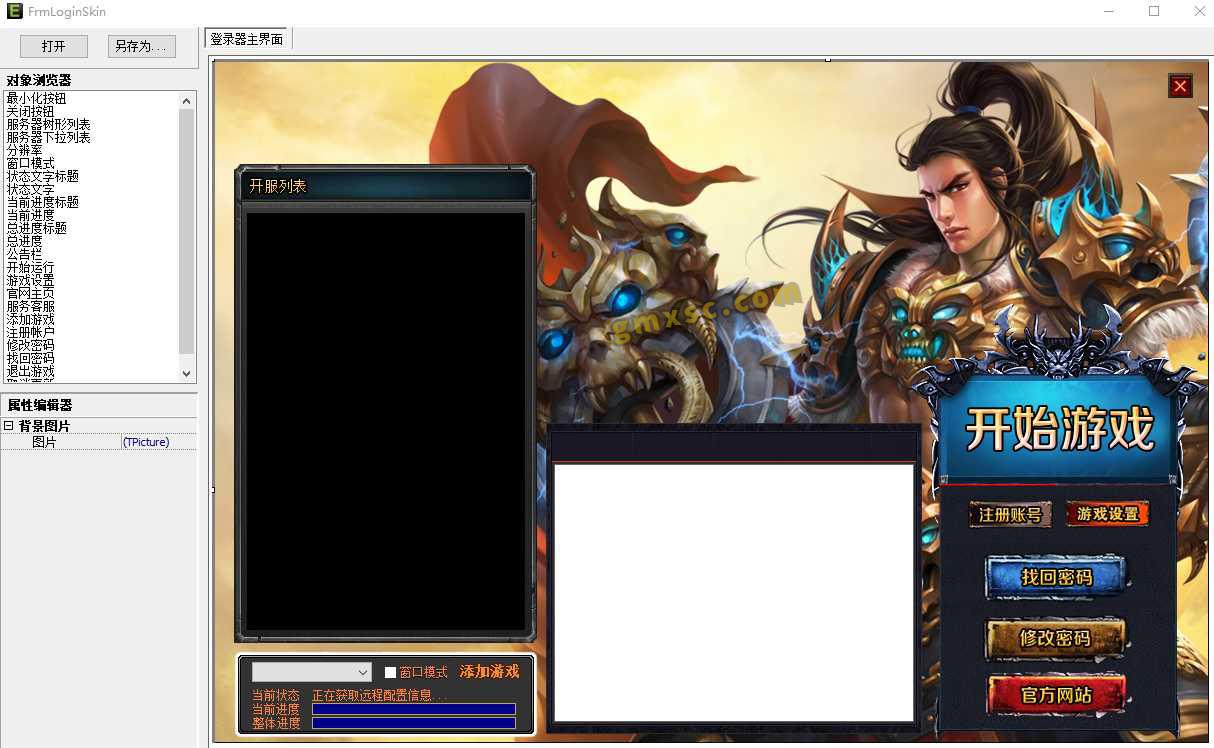1214x748 pixels.
Task: Close the skin preview with red X
Action: [1180, 86]
